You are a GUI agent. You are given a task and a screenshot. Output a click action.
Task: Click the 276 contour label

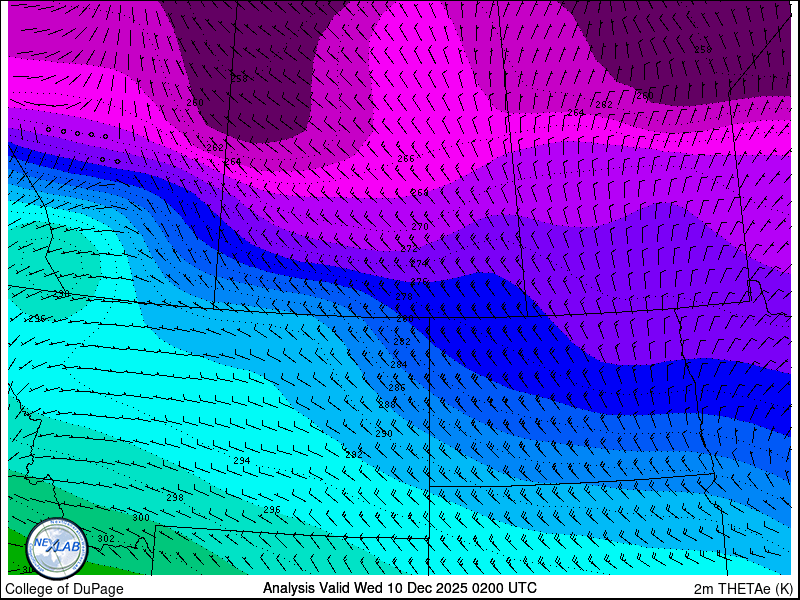click(x=419, y=282)
